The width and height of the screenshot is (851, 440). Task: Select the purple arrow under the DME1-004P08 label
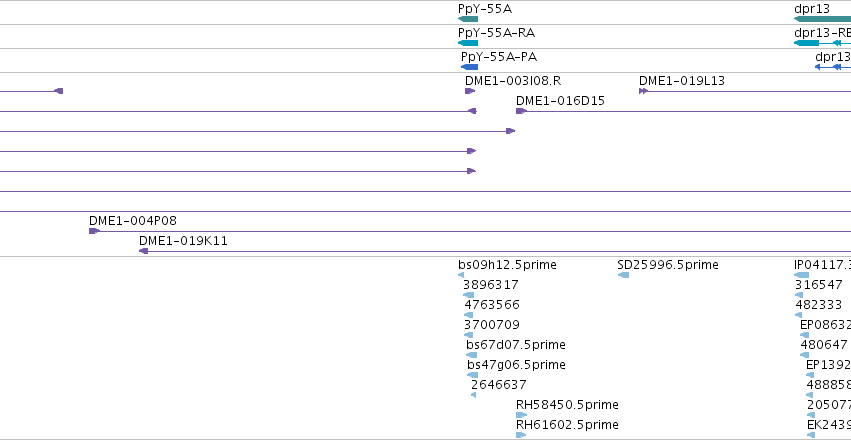(94, 231)
